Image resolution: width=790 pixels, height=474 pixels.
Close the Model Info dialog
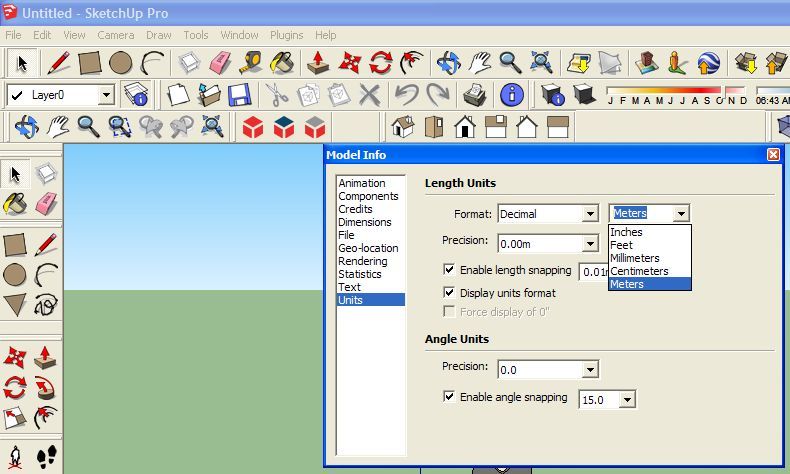[773, 154]
